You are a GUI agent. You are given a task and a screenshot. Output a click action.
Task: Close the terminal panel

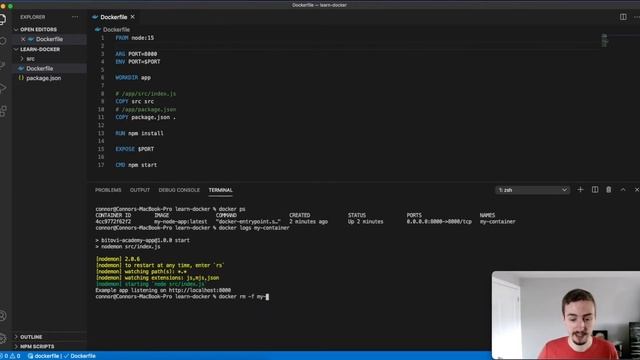tap(636, 190)
